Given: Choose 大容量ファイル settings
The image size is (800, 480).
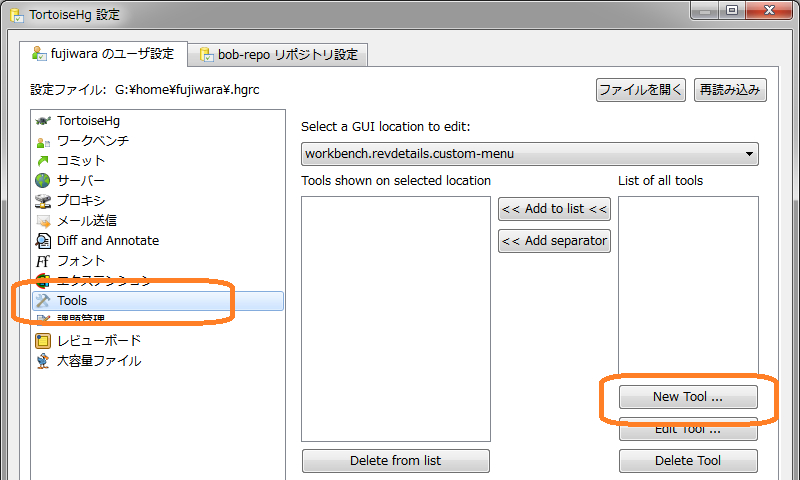Looking at the screenshot, I should click(x=158, y=361).
